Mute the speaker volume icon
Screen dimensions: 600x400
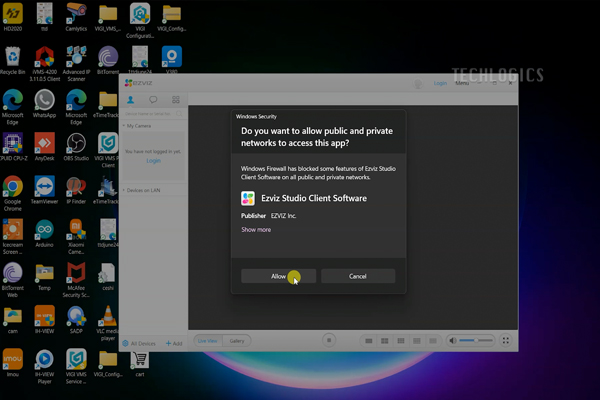click(453, 341)
